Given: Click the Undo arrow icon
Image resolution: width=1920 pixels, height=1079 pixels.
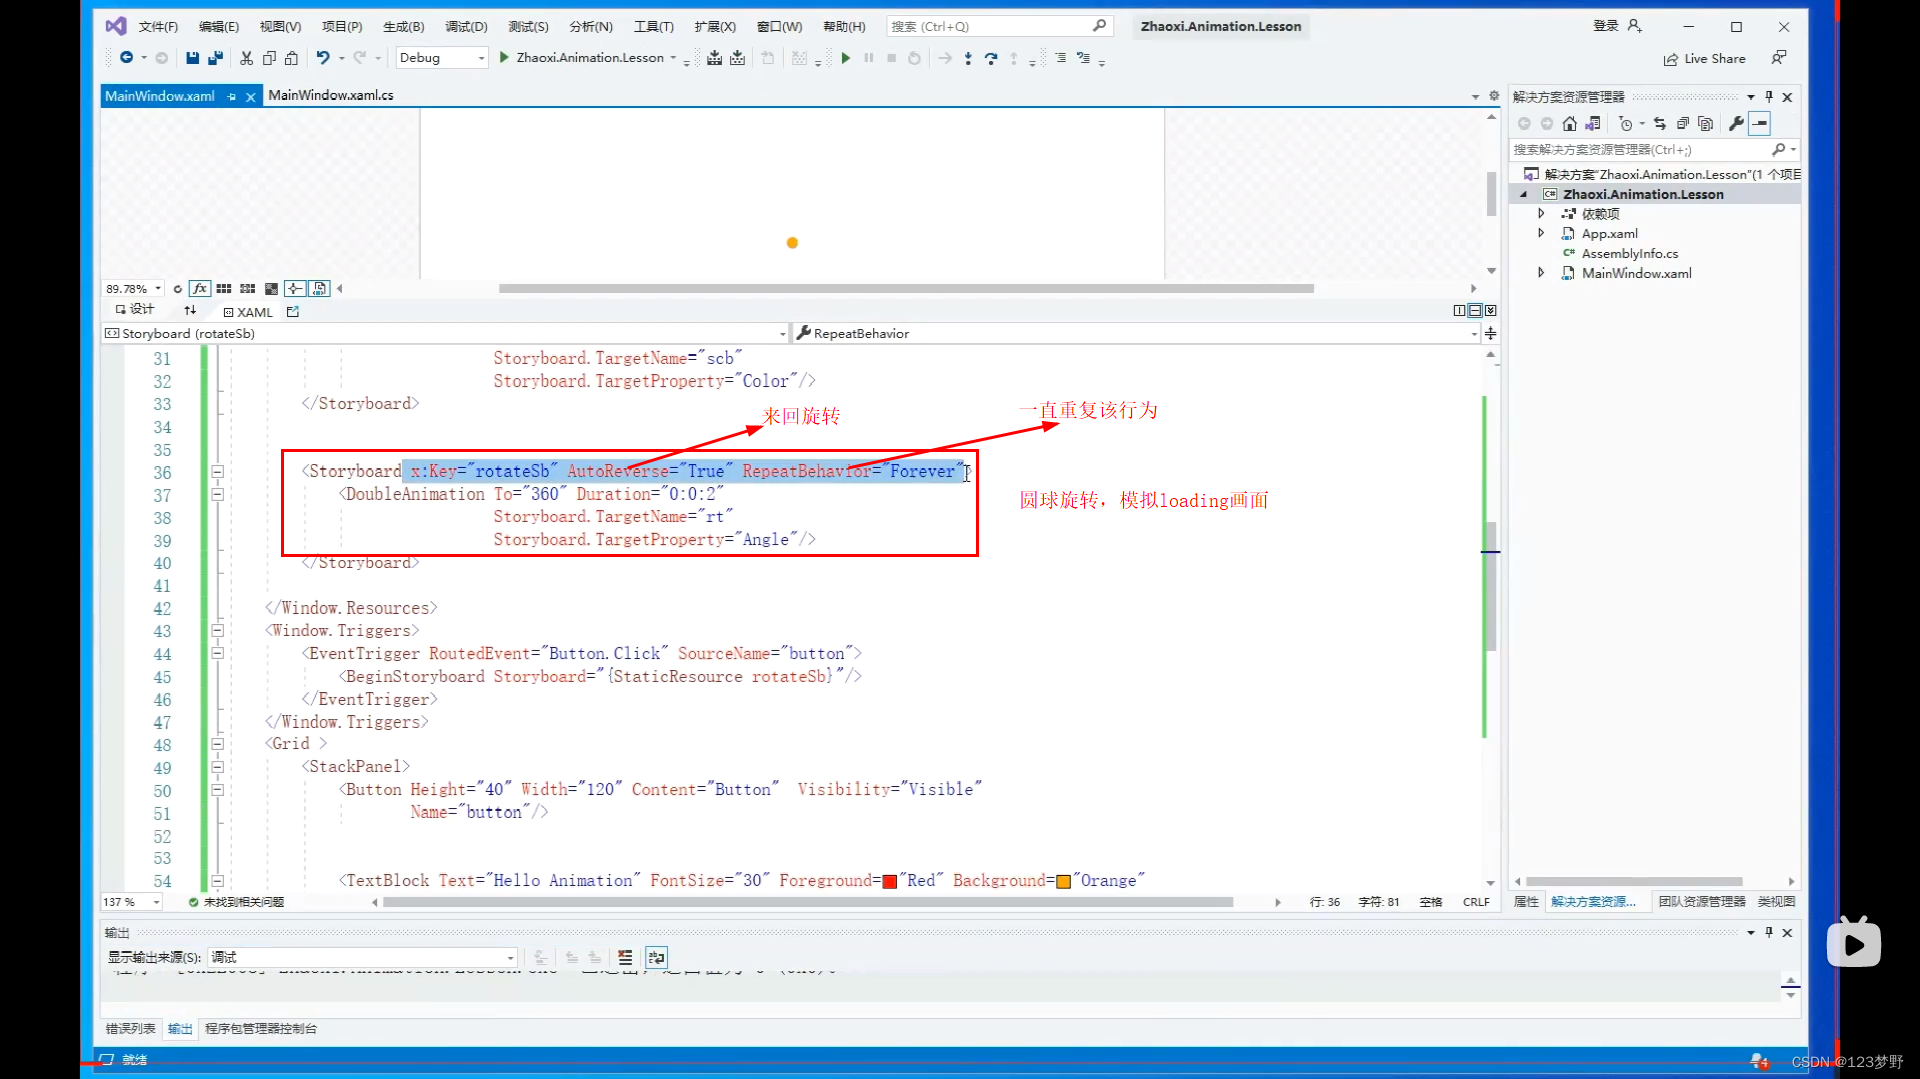Looking at the screenshot, I should 323,58.
